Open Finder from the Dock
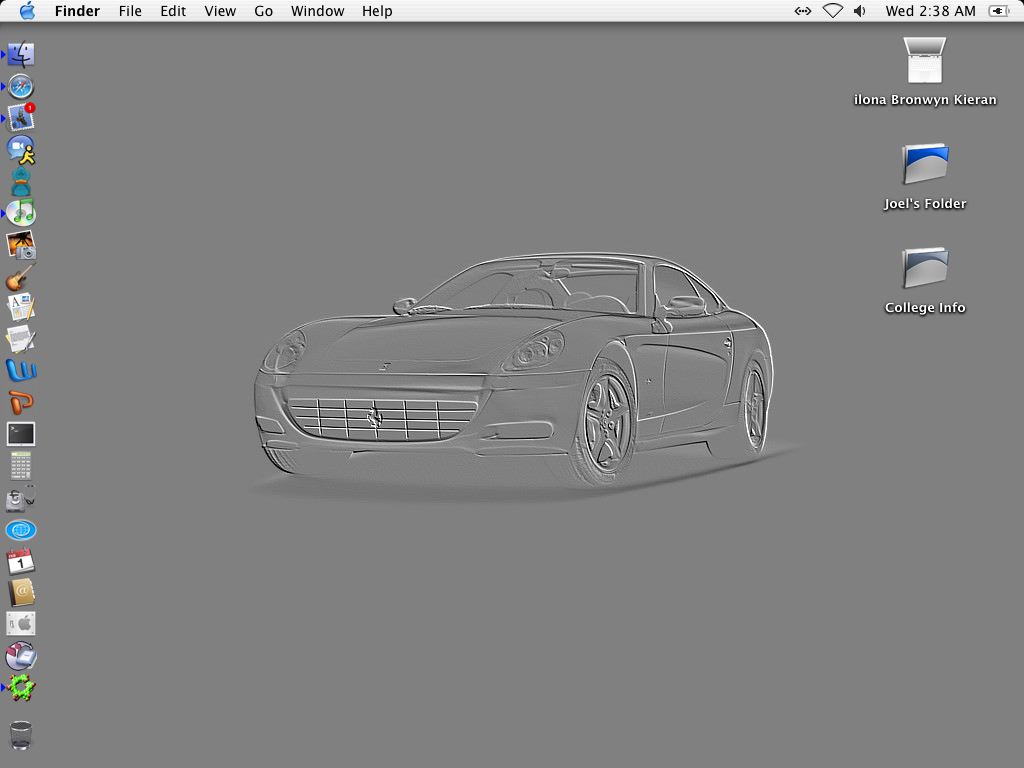 click(21, 54)
